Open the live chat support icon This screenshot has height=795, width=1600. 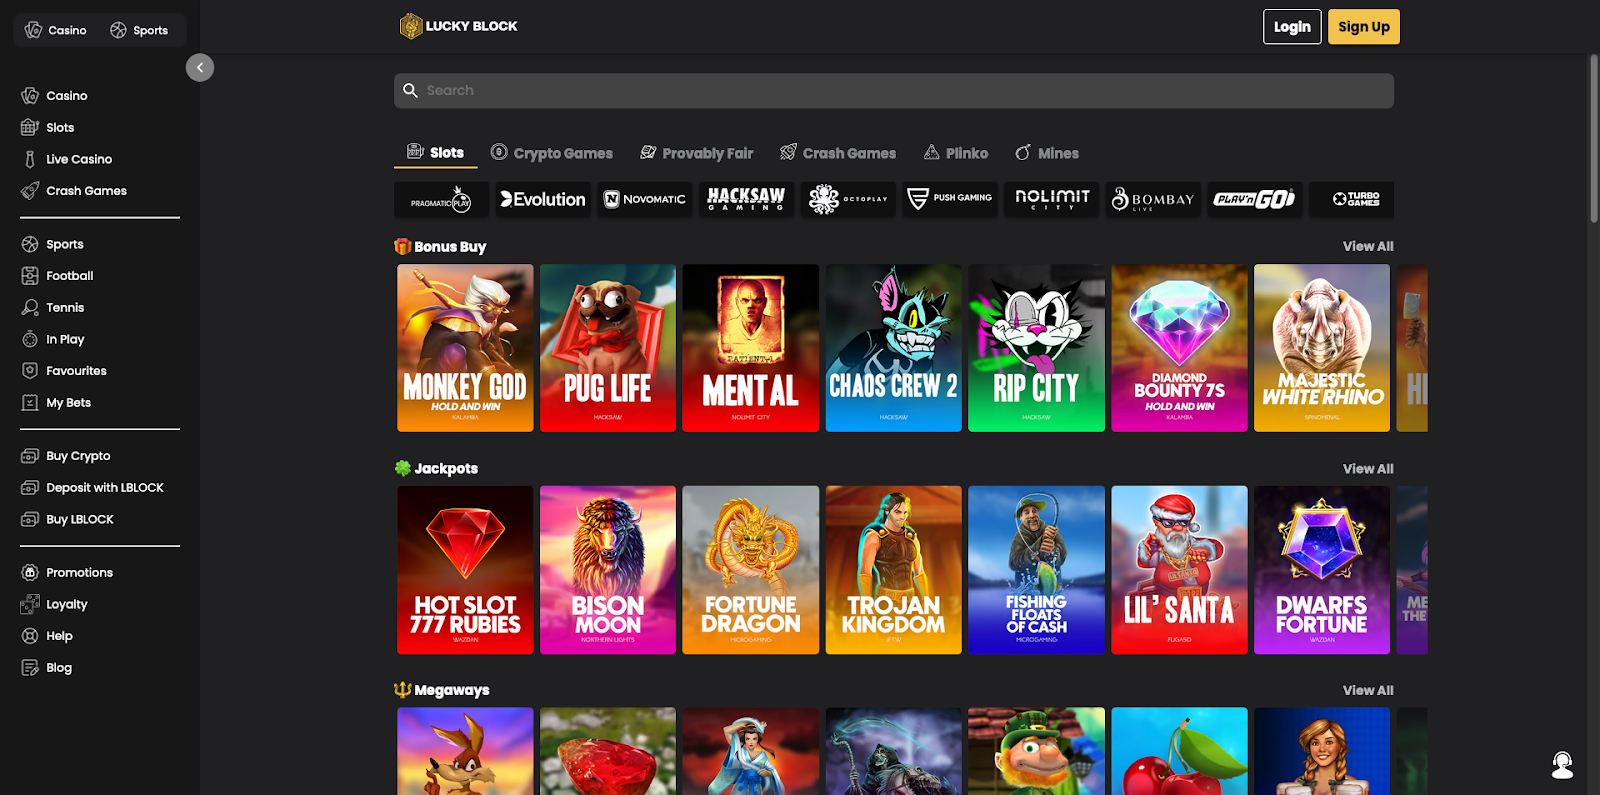(x=1562, y=765)
